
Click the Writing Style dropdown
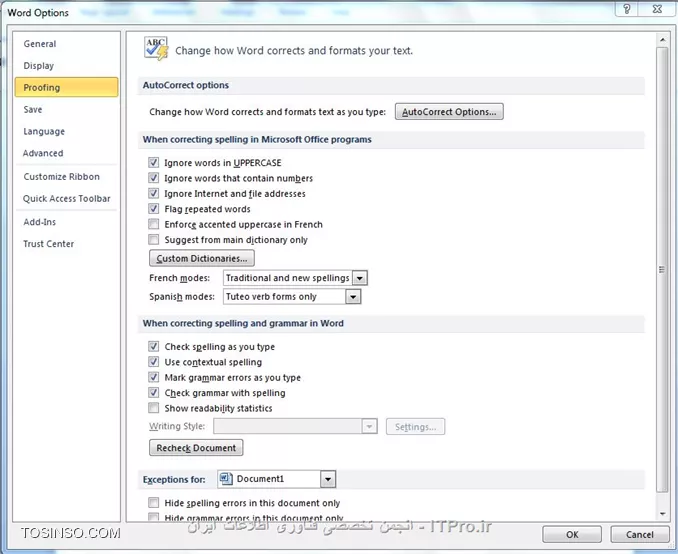[295, 426]
